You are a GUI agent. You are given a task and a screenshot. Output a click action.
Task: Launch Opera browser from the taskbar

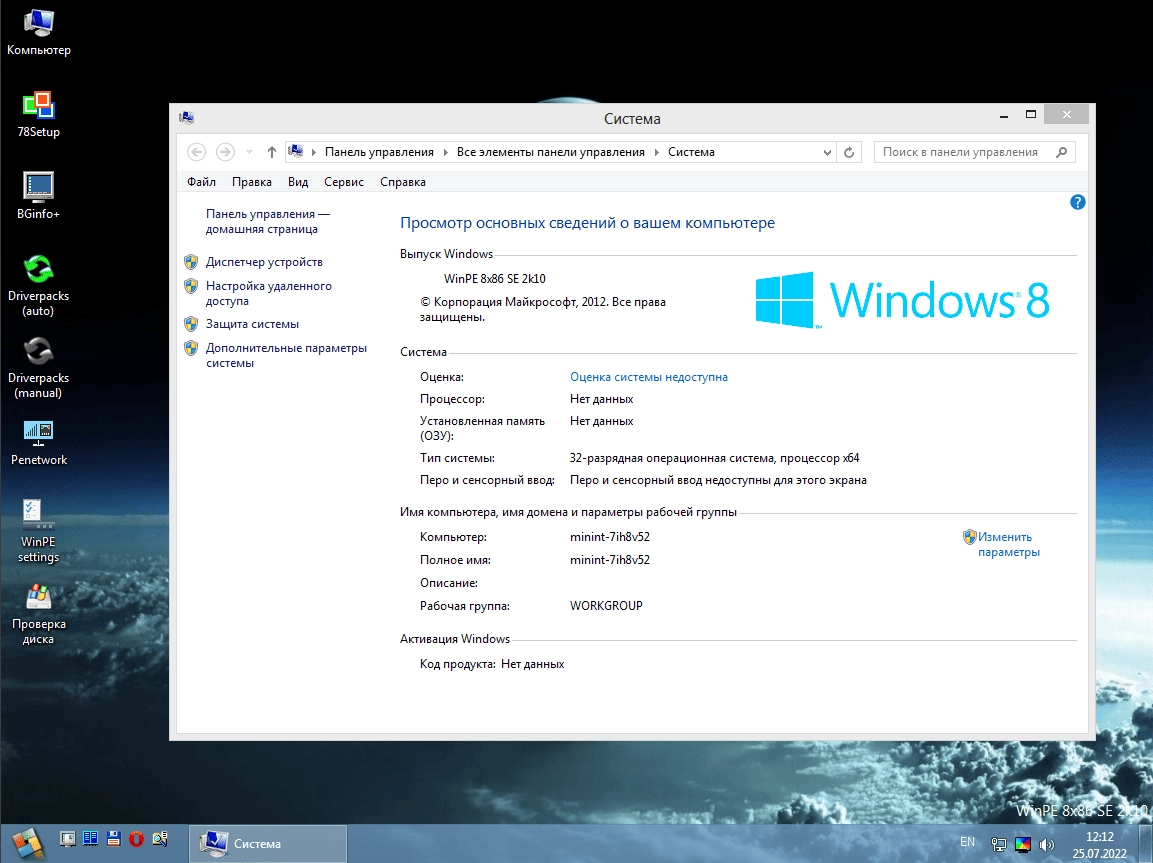click(x=136, y=839)
